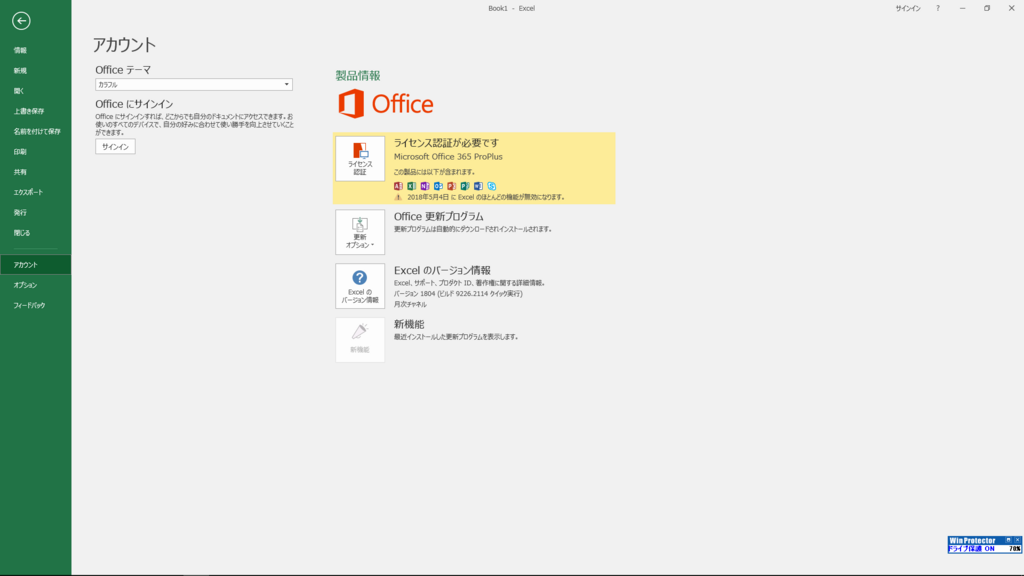
Task: Open help with the question mark
Action: click(x=938, y=8)
